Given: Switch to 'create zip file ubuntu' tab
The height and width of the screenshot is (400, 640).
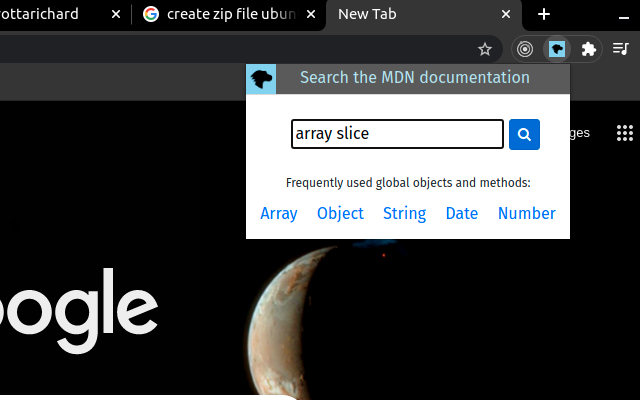Looking at the screenshot, I should pyautogui.click(x=231, y=15).
